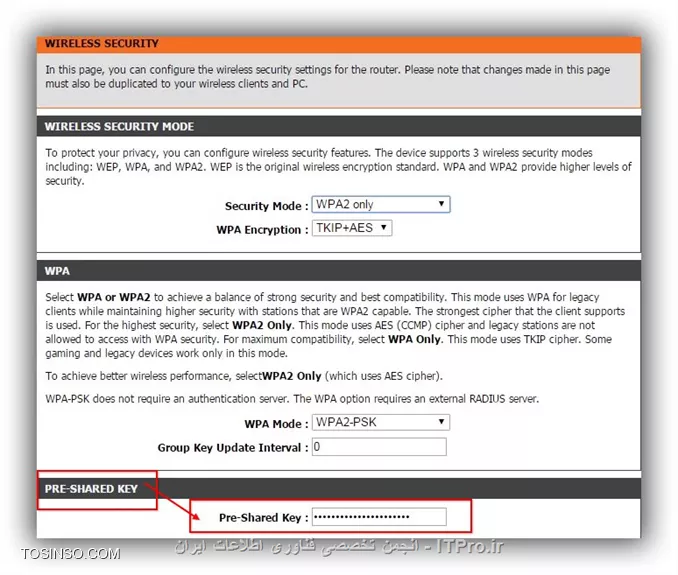The width and height of the screenshot is (678, 575).
Task: Open the Security Mode dropdown
Action: (380, 204)
